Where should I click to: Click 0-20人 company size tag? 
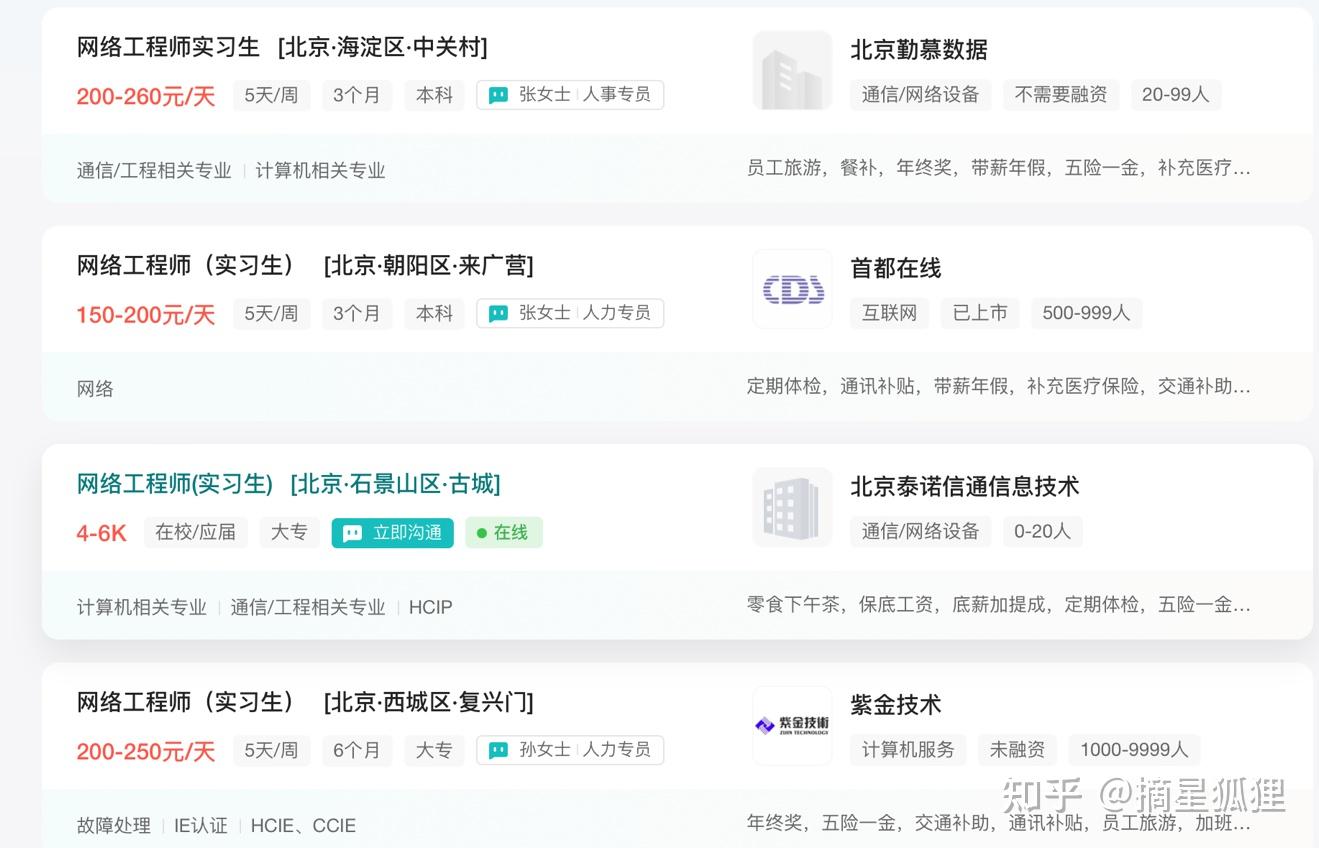coord(1043,532)
